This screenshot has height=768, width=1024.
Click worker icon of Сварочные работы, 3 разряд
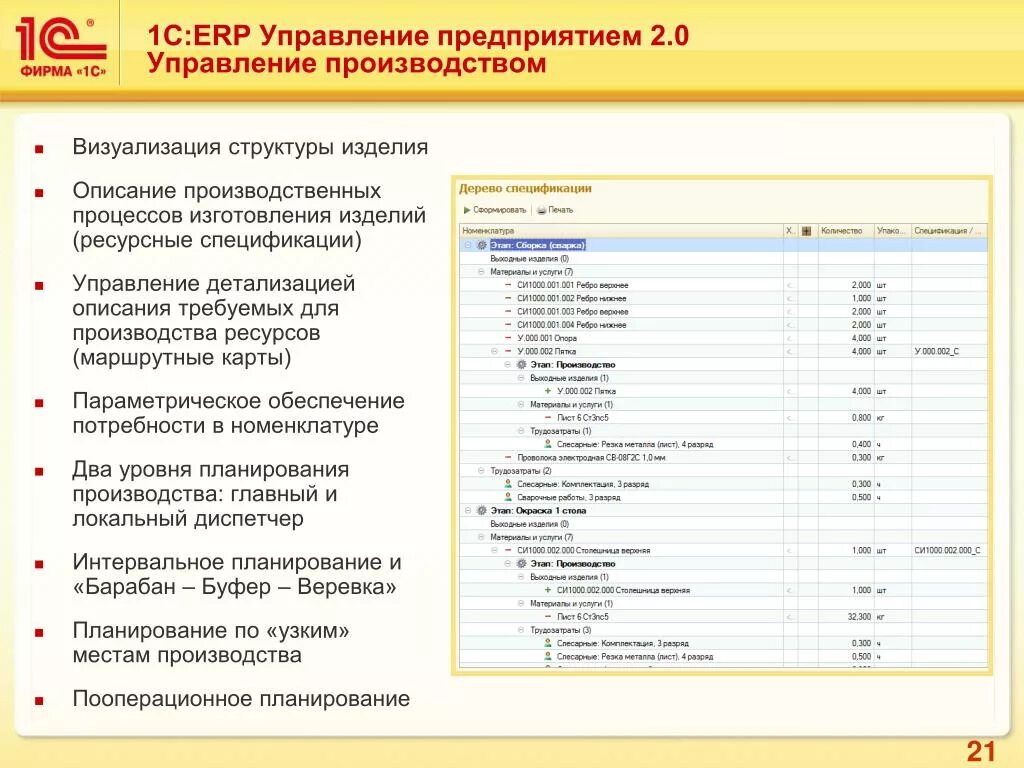click(508, 497)
